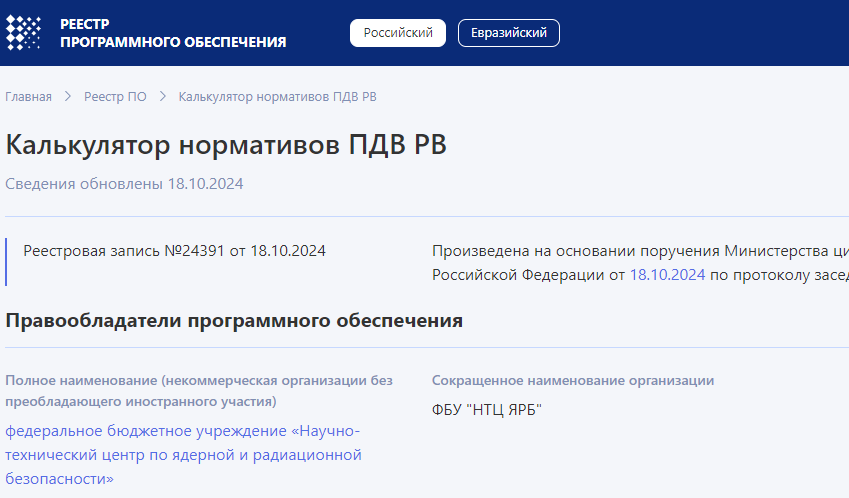Click 'Реестровая запись №24391' entry text
The image size is (849, 498).
(174, 251)
